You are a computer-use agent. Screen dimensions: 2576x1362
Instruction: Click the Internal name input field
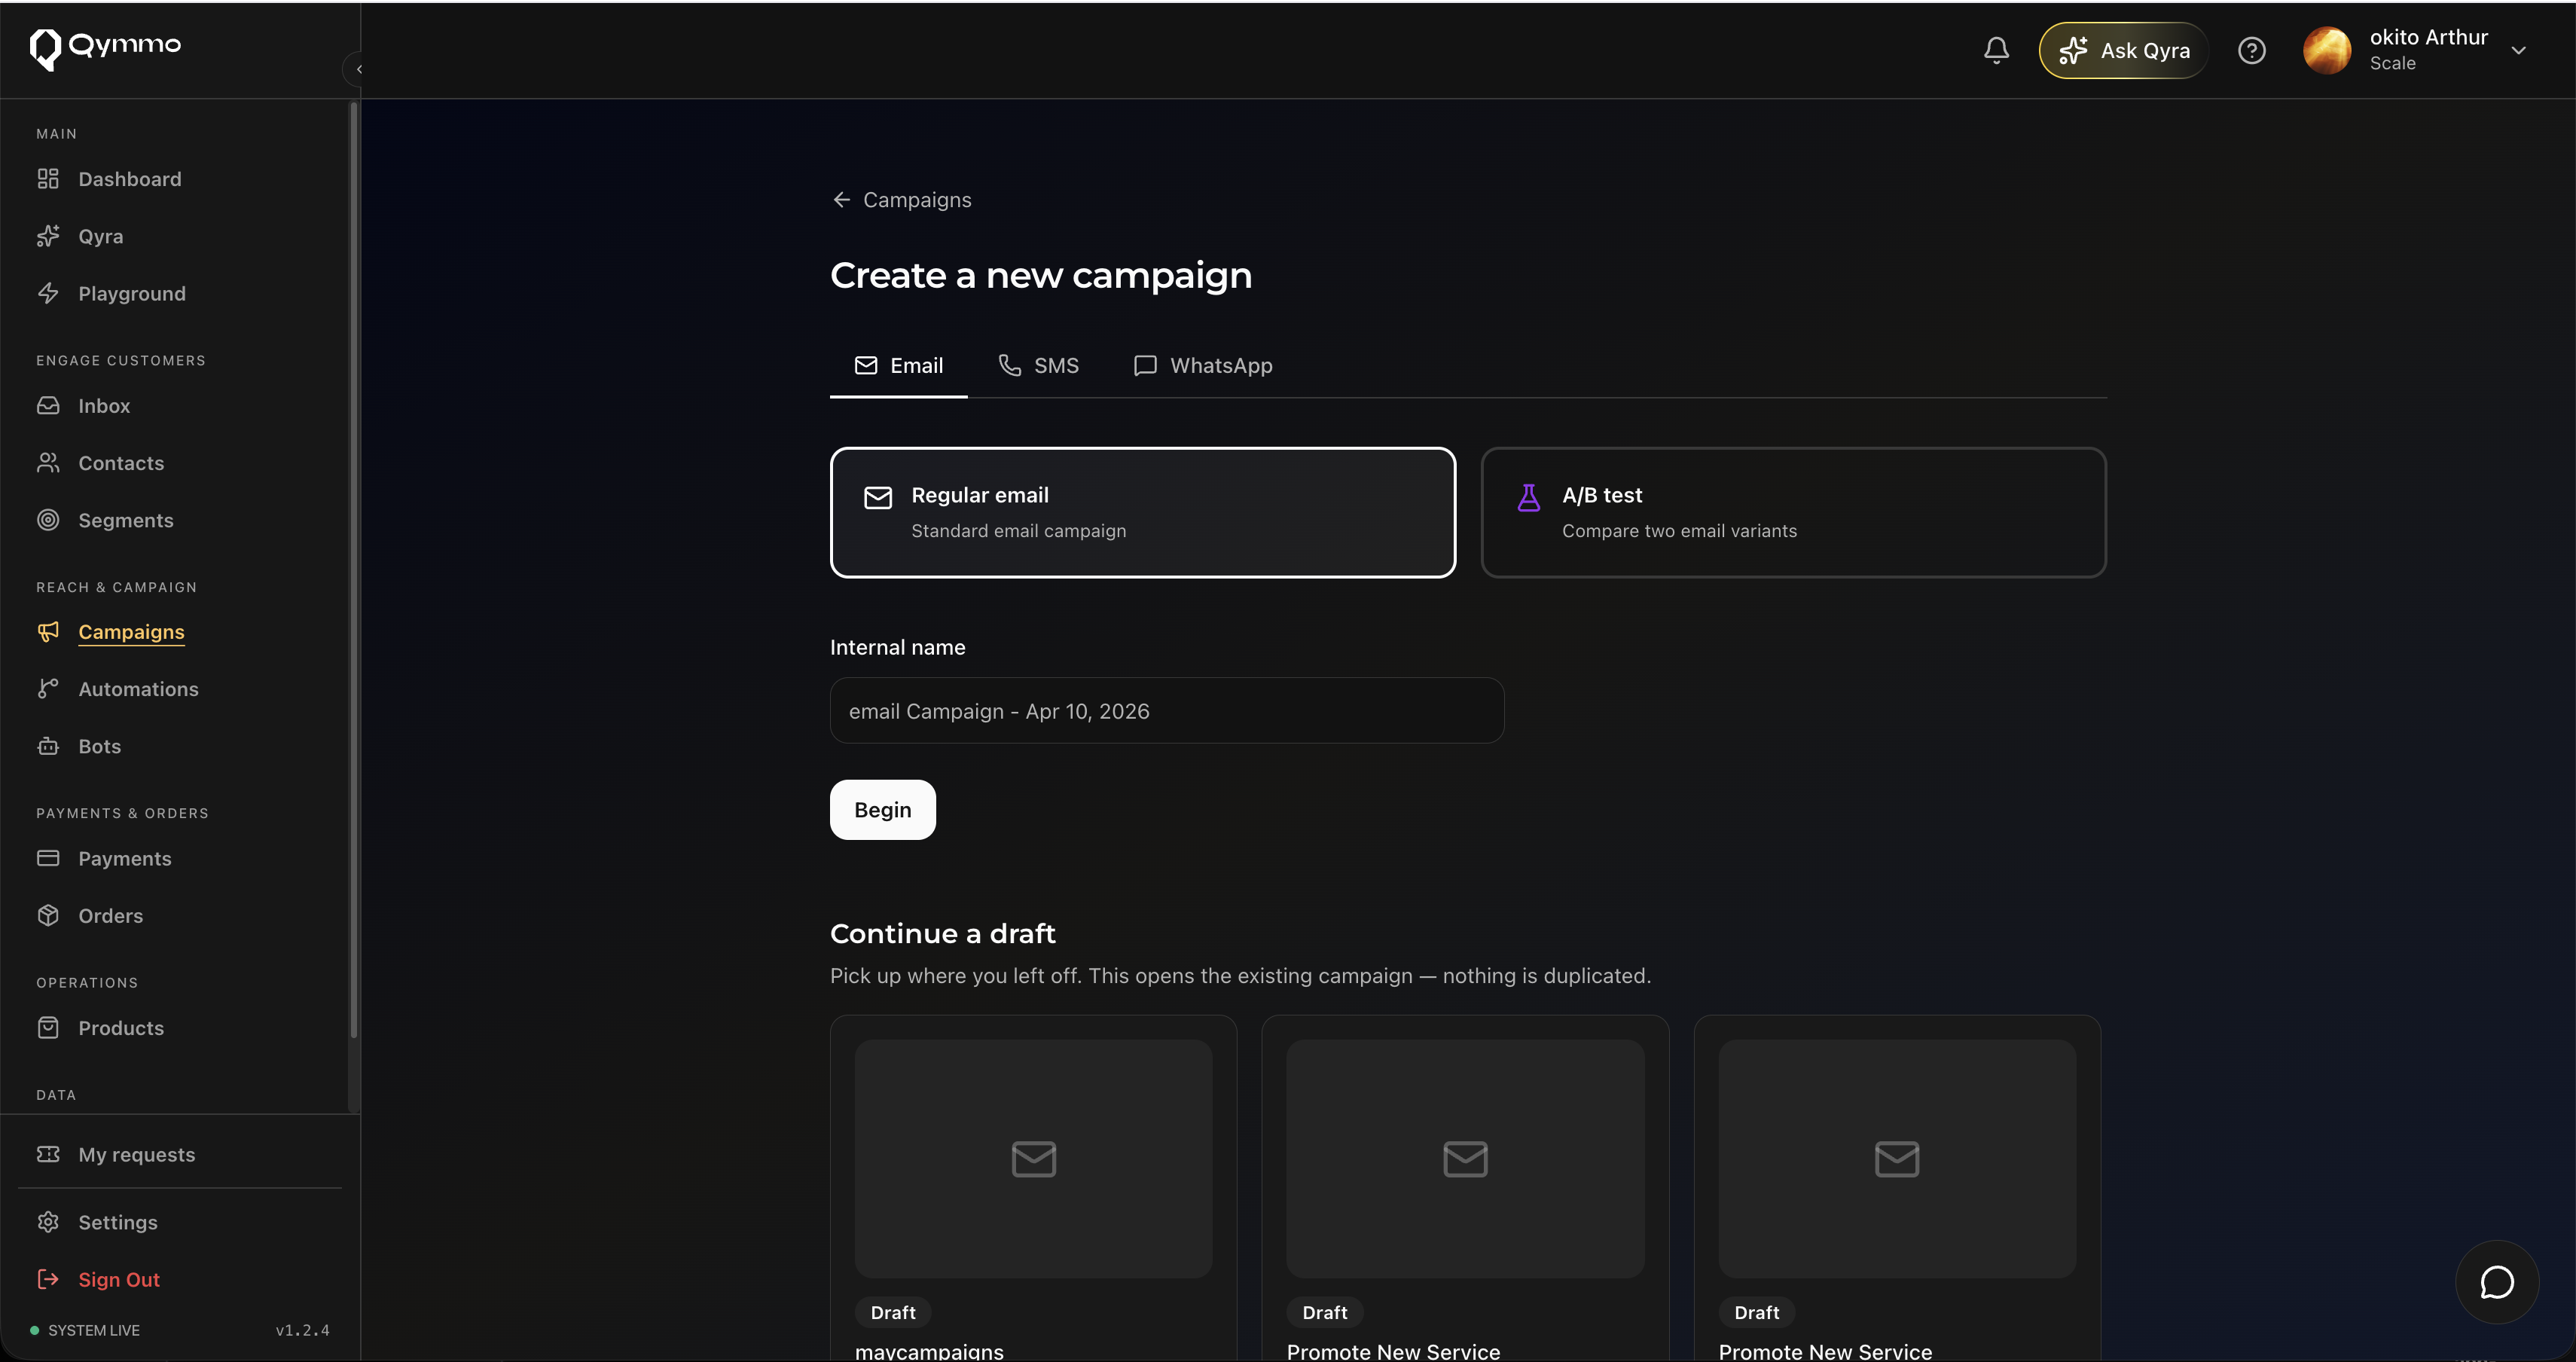(x=1166, y=711)
